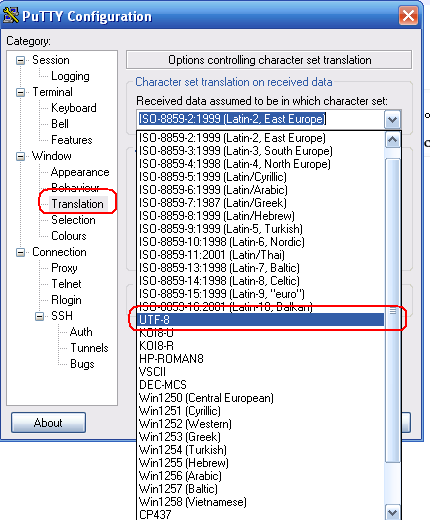Image resolution: width=430 pixels, height=520 pixels.
Task: Select HP-ROMAN8 in the list
Action: (261, 359)
